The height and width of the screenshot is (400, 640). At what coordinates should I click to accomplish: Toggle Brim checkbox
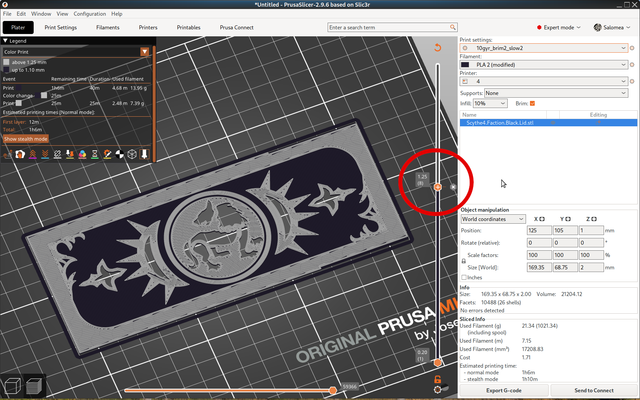pos(532,104)
